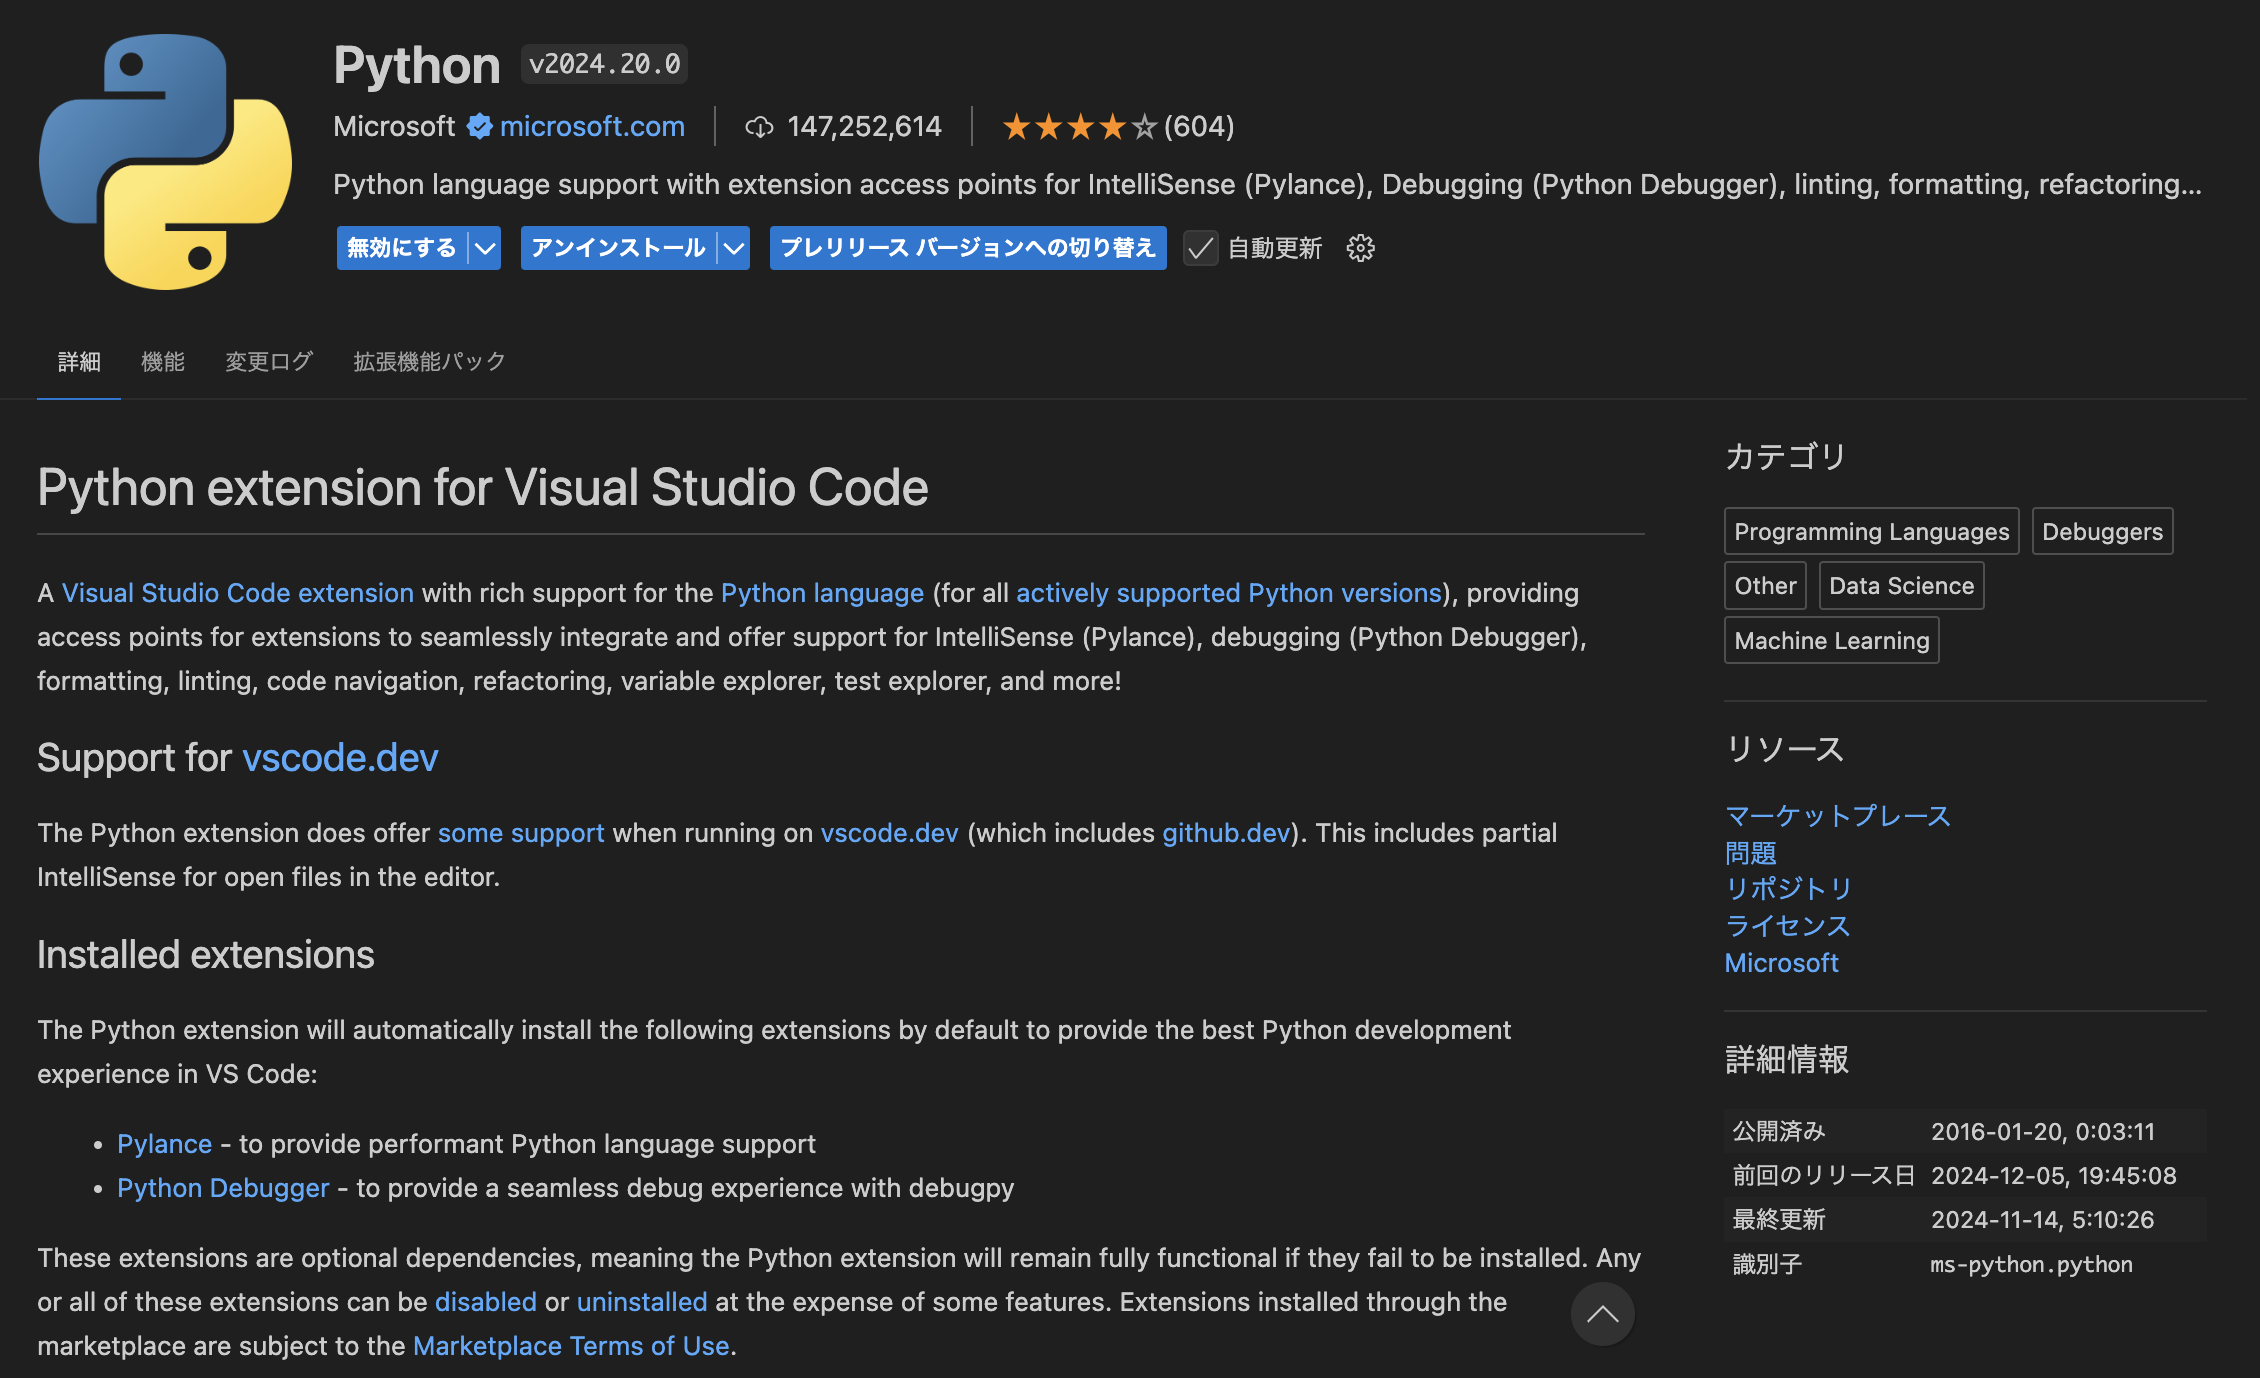This screenshot has height=1378, width=2260.
Task: Open the 変更ログ tab
Action: point(268,362)
